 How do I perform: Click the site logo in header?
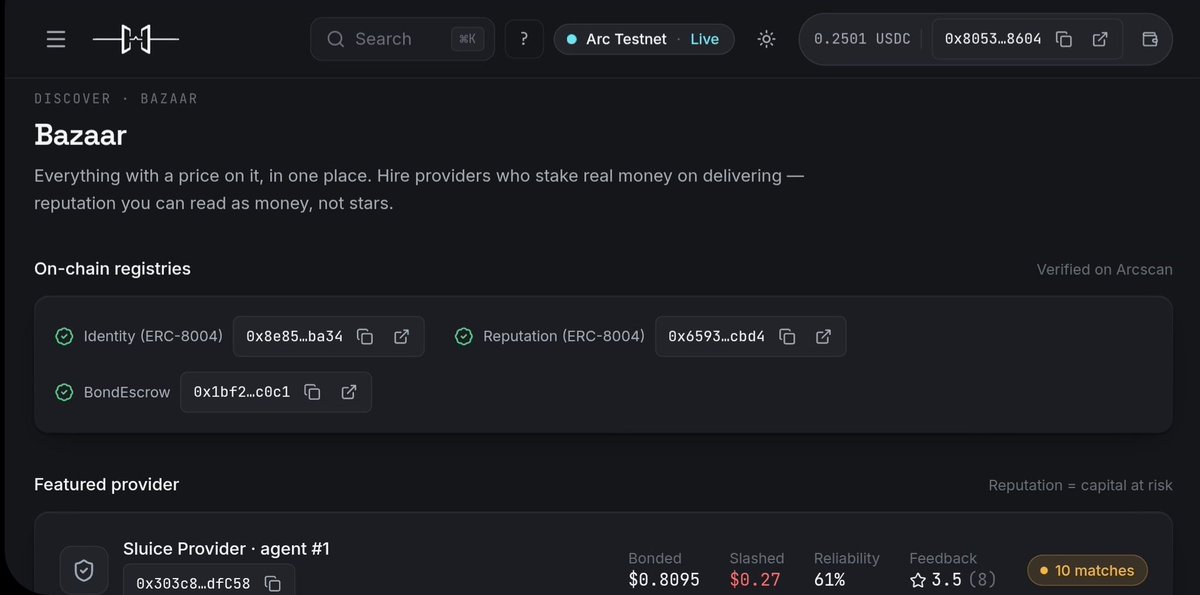point(136,39)
